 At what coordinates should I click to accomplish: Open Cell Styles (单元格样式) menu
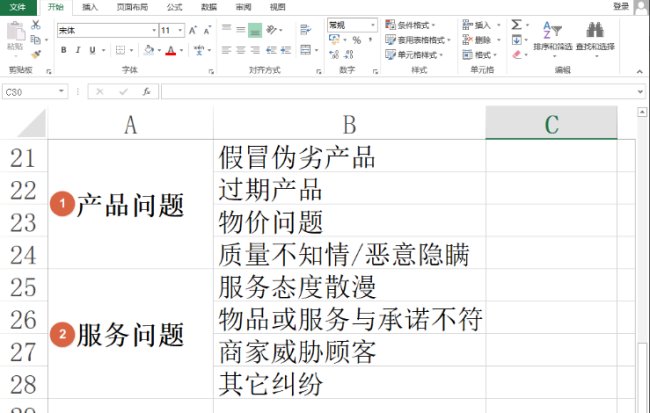[414, 54]
